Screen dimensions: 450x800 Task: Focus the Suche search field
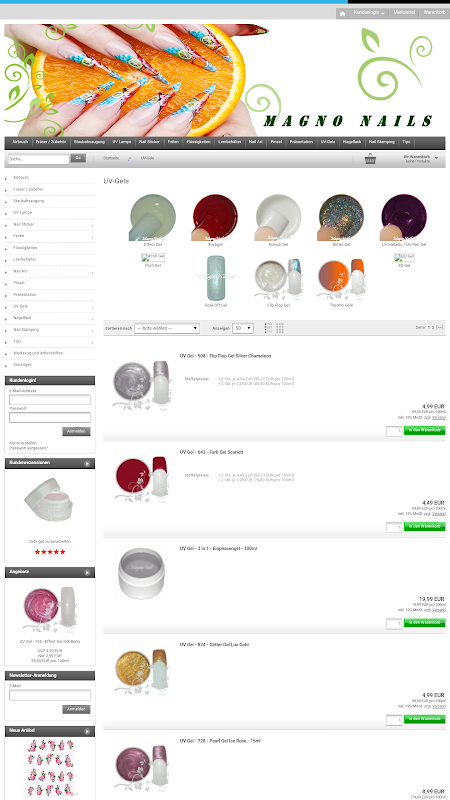coord(38,159)
